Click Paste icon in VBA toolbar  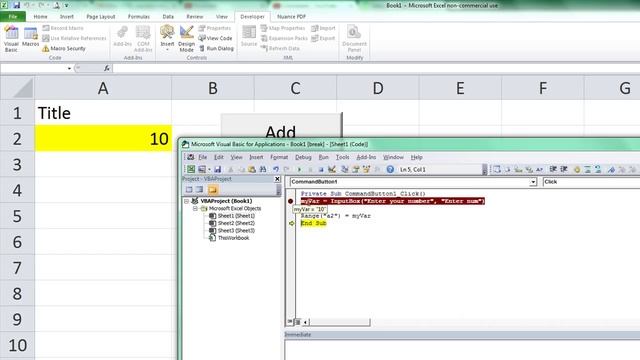coord(252,169)
